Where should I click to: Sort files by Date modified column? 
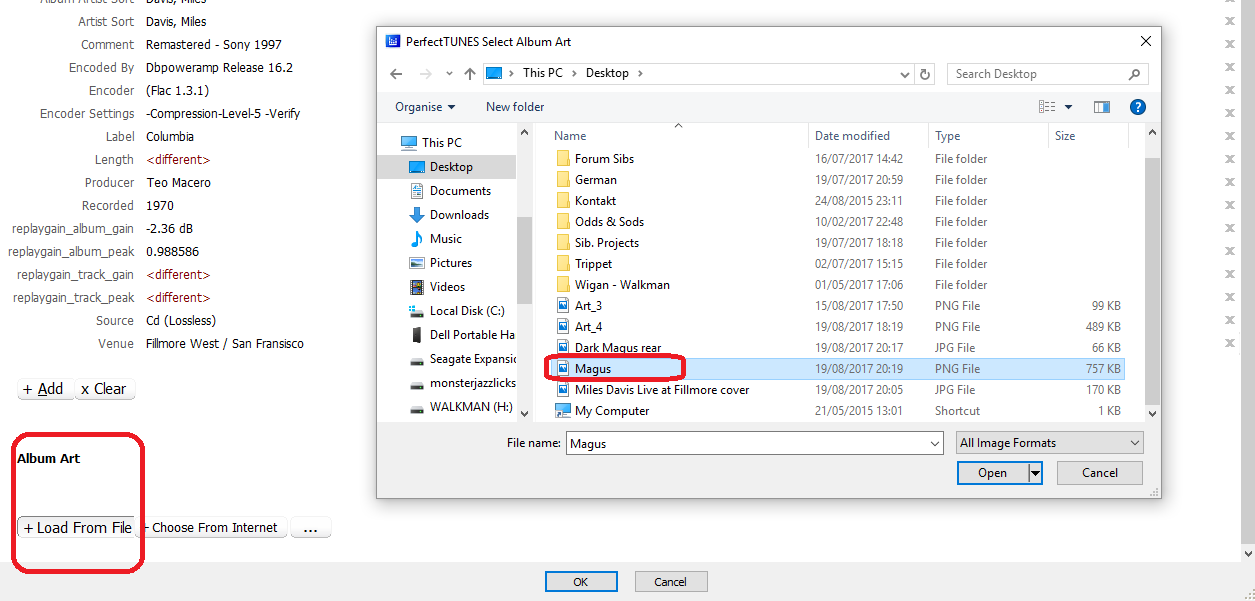[852, 136]
